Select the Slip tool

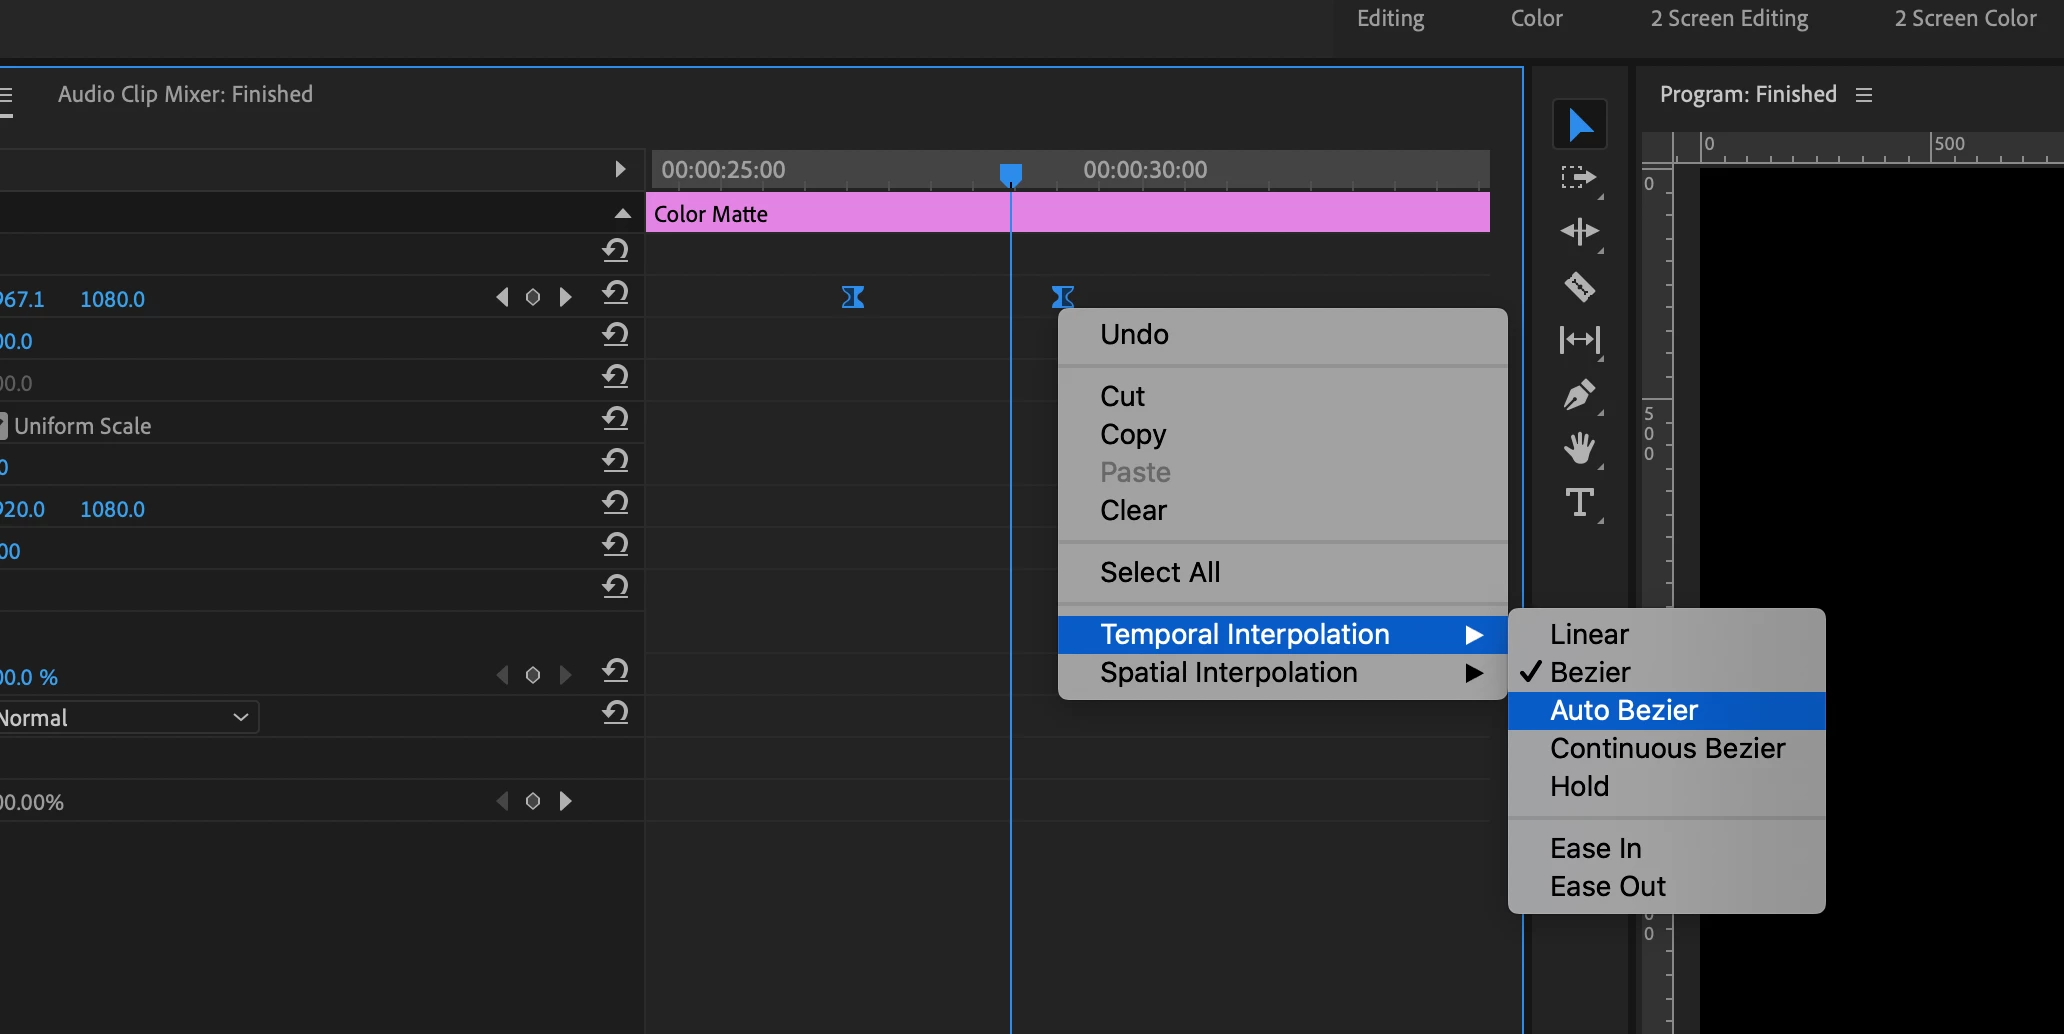tap(1580, 341)
